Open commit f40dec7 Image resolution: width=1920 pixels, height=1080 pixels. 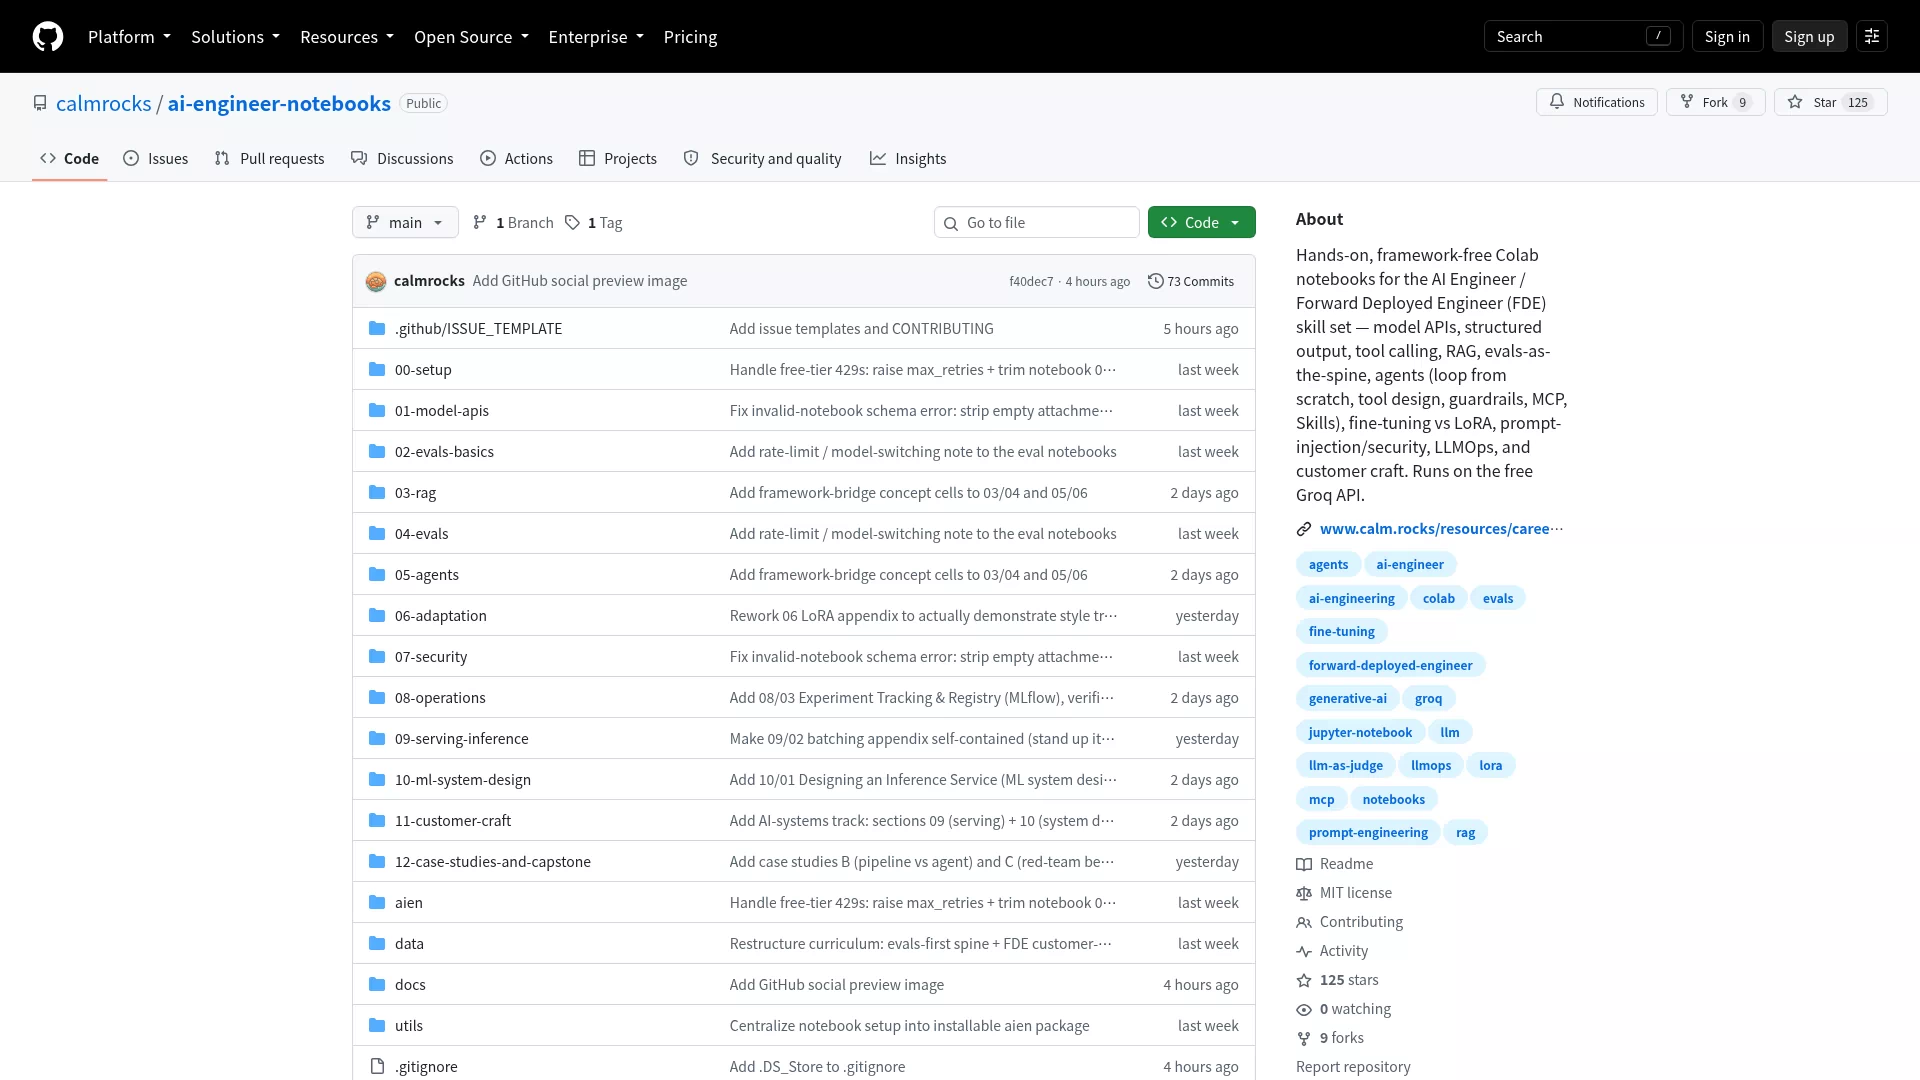click(1031, 282)
